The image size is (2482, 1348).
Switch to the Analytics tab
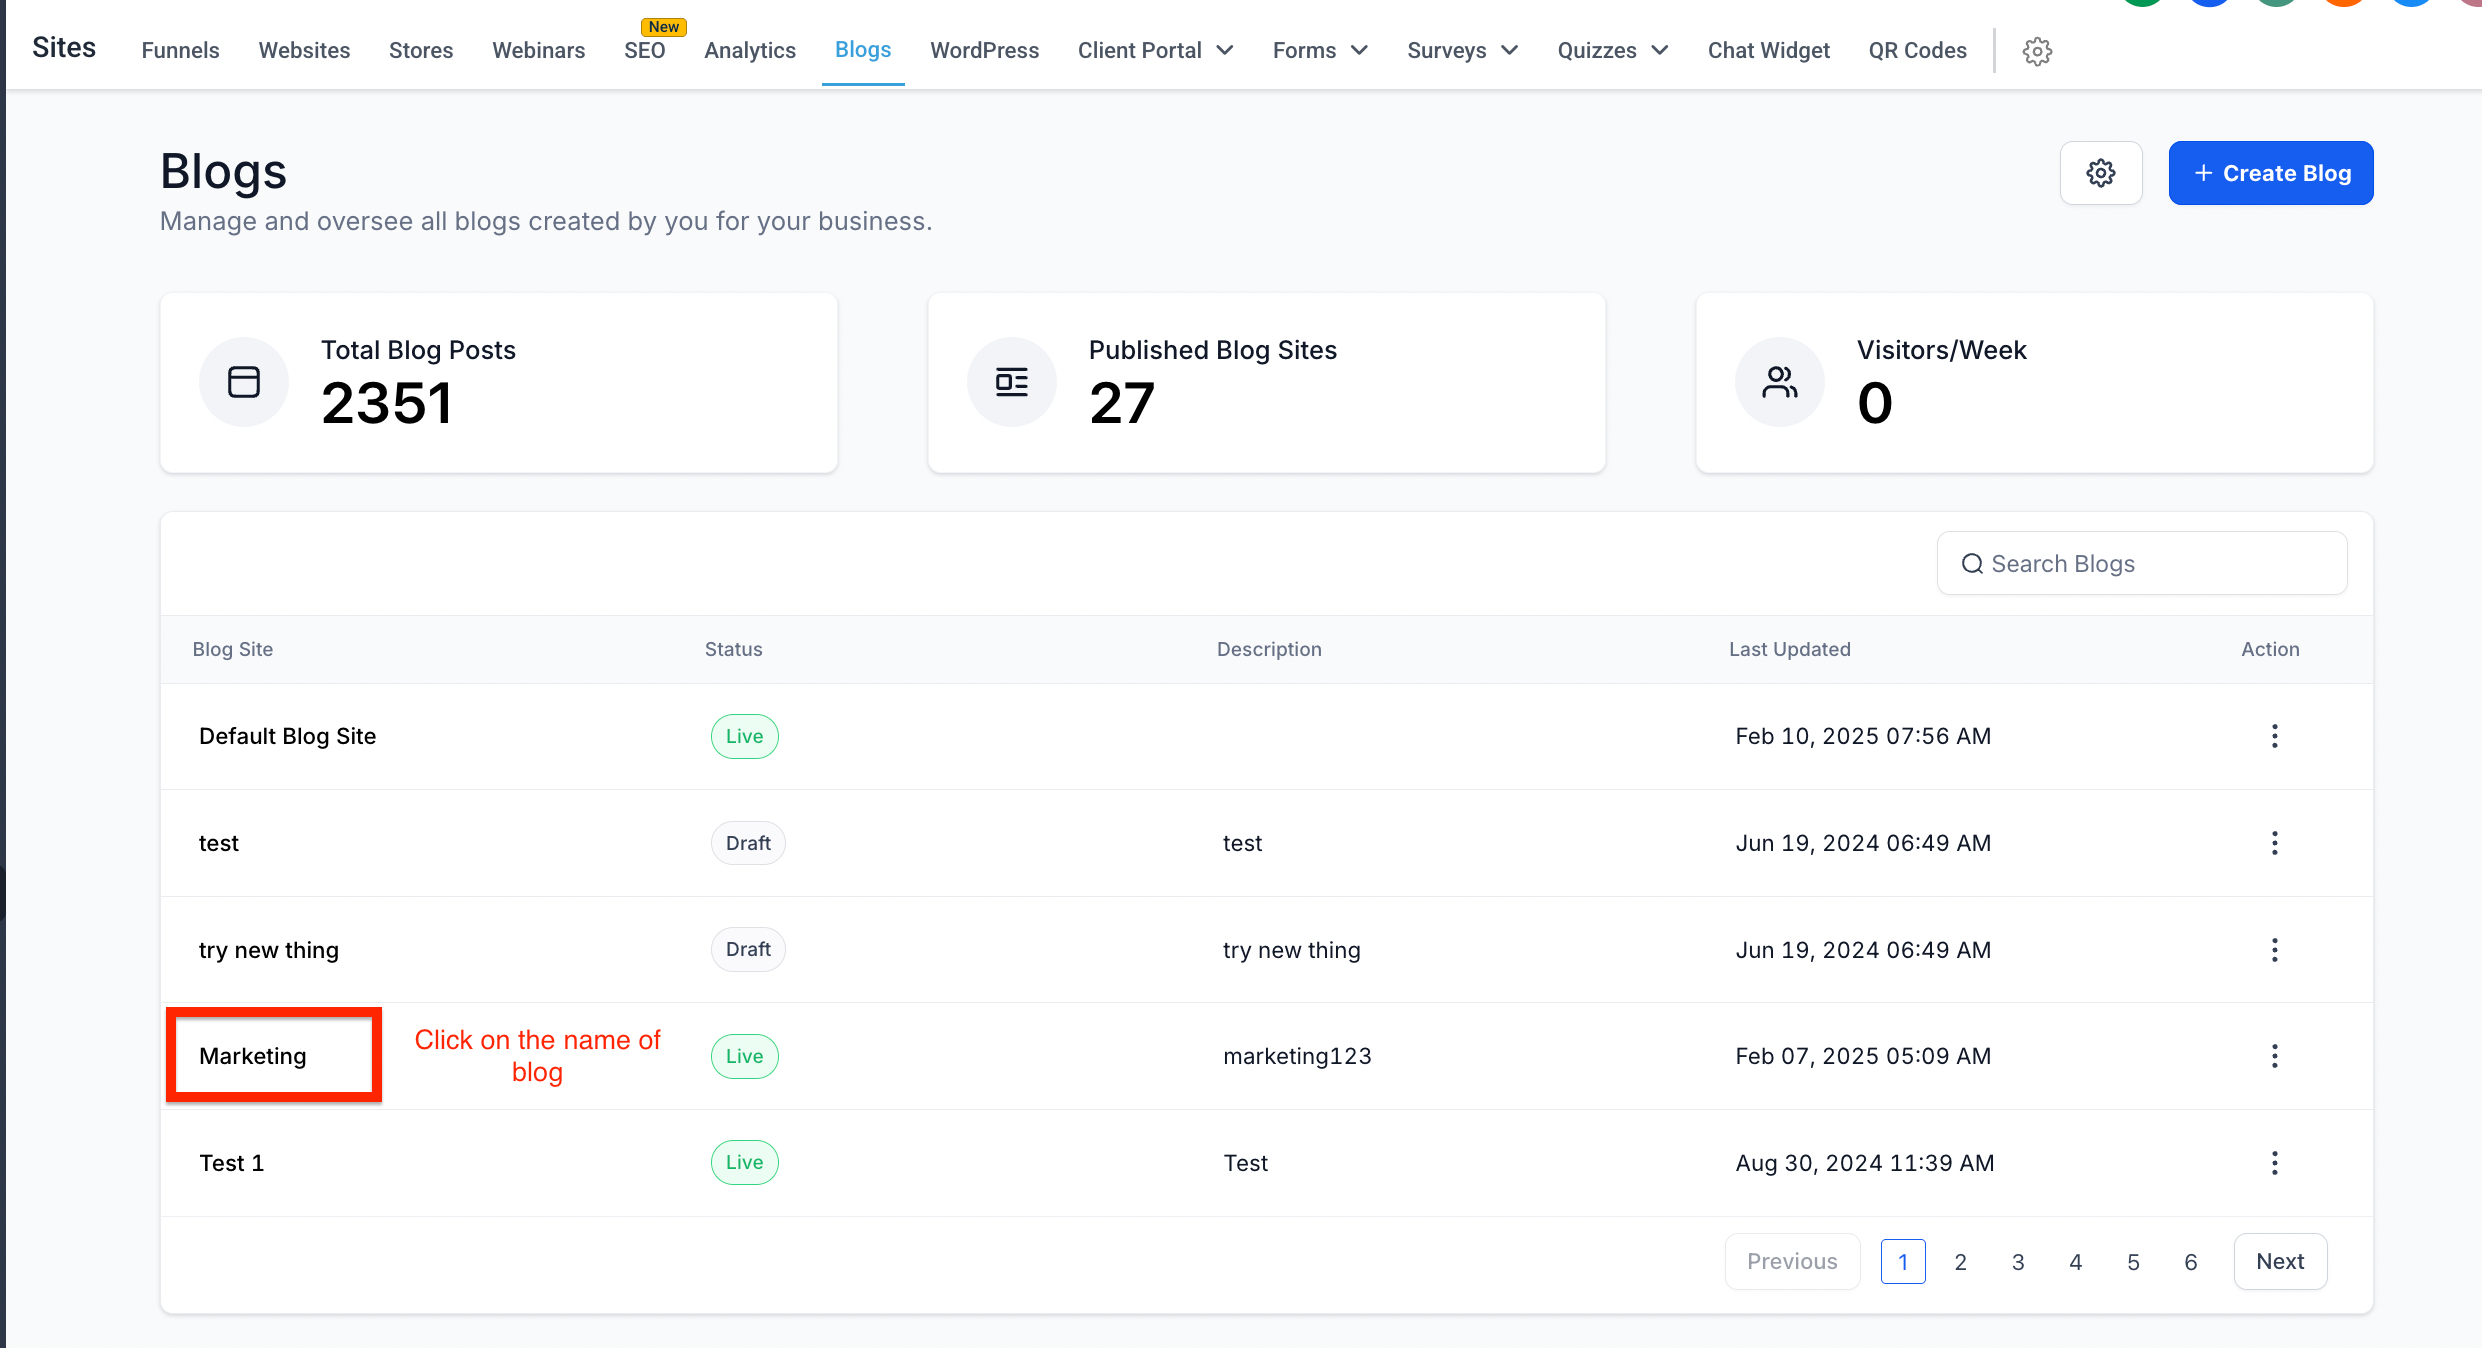coord(749,50)
